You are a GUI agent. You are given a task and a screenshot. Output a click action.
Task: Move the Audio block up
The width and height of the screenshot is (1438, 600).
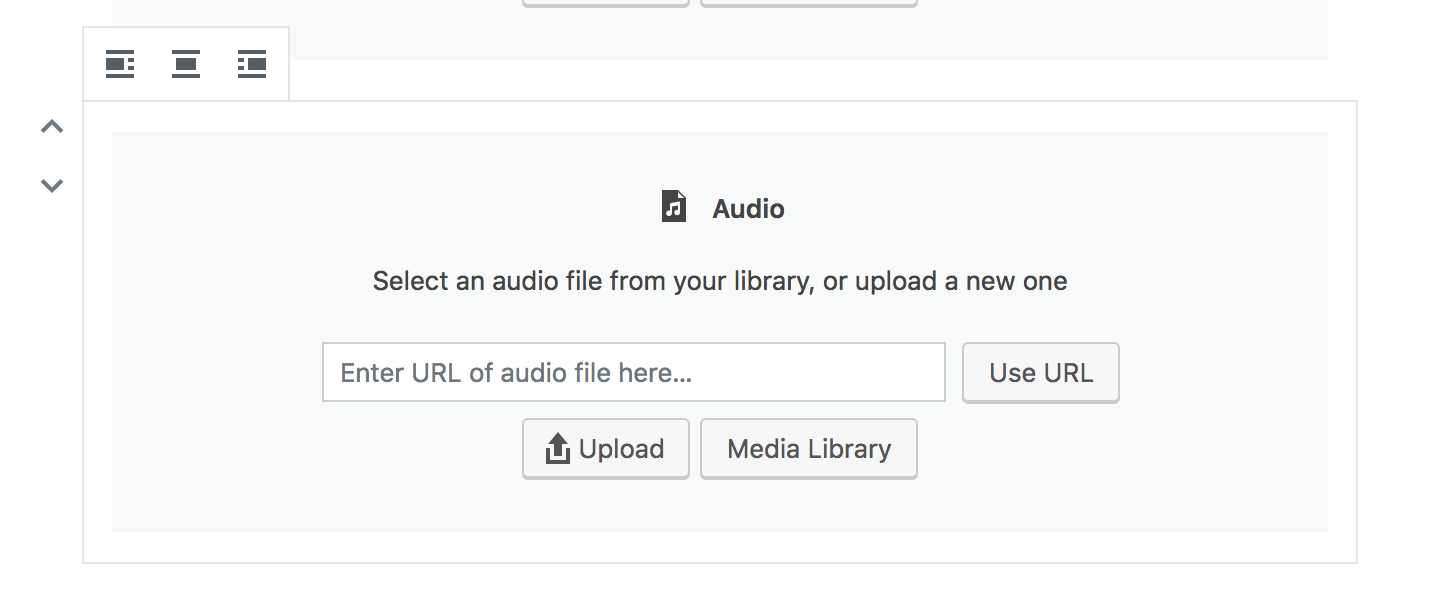pyautogui.click(x=52, y=127)
